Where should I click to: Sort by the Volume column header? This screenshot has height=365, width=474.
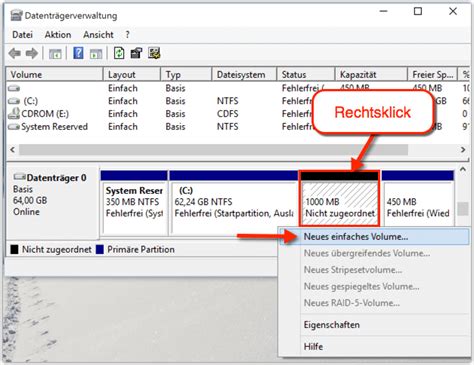tap(55, 74)
